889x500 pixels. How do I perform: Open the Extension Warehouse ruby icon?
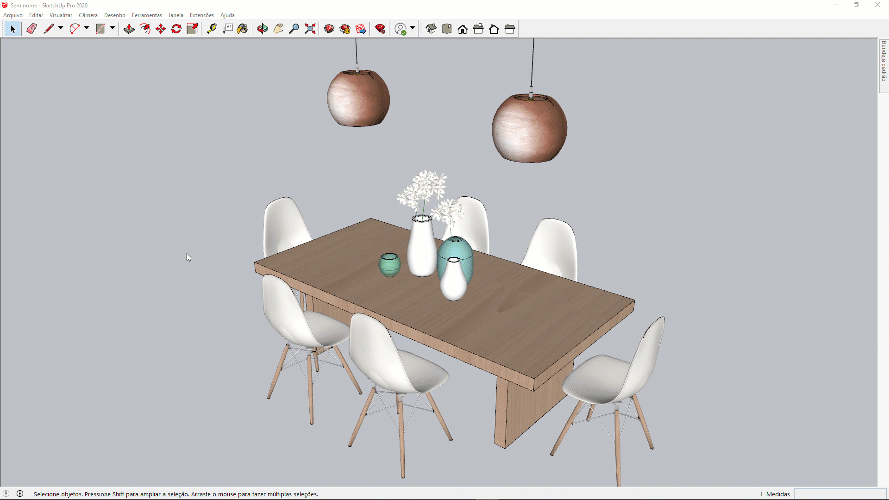point(380,29)
